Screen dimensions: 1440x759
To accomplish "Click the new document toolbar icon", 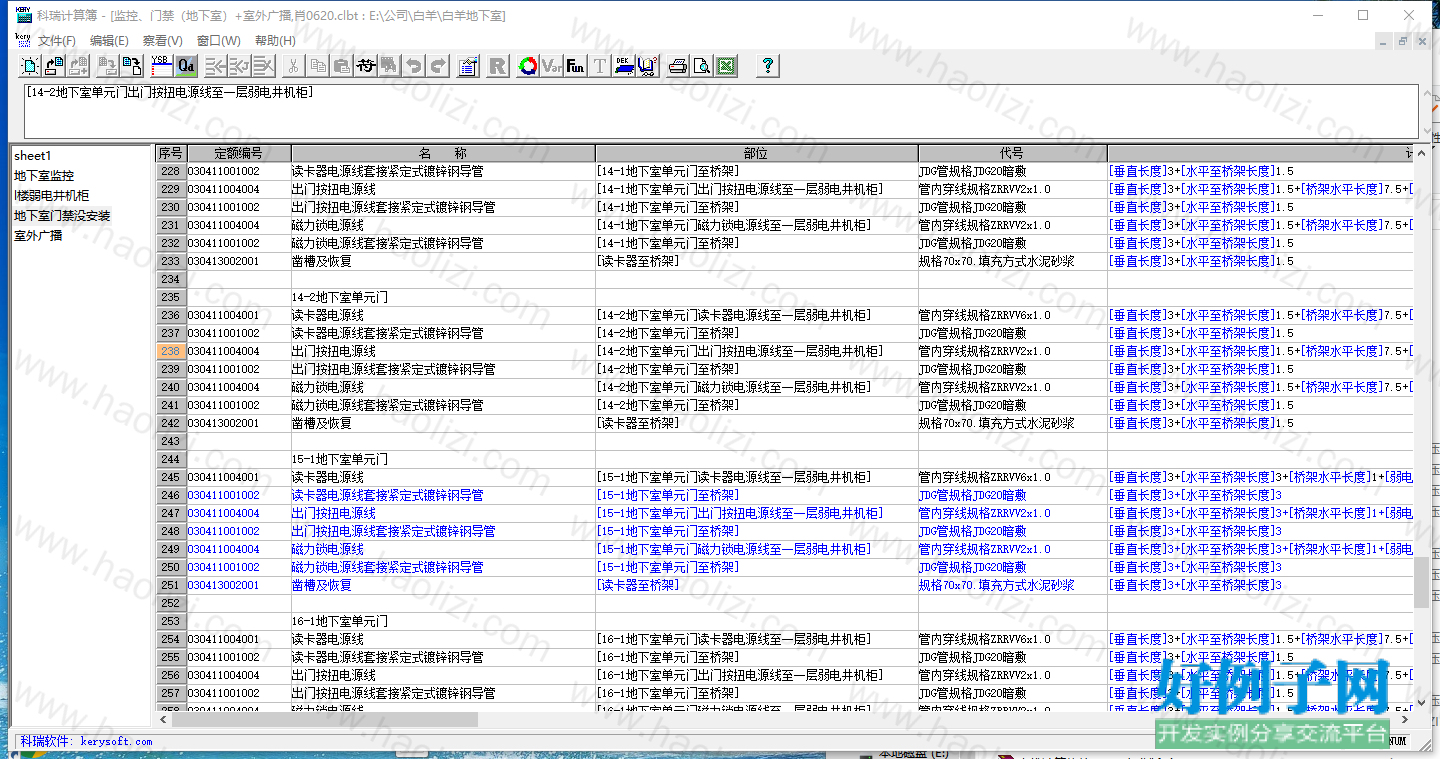I will pyautogui.click(x=30, y=66).
